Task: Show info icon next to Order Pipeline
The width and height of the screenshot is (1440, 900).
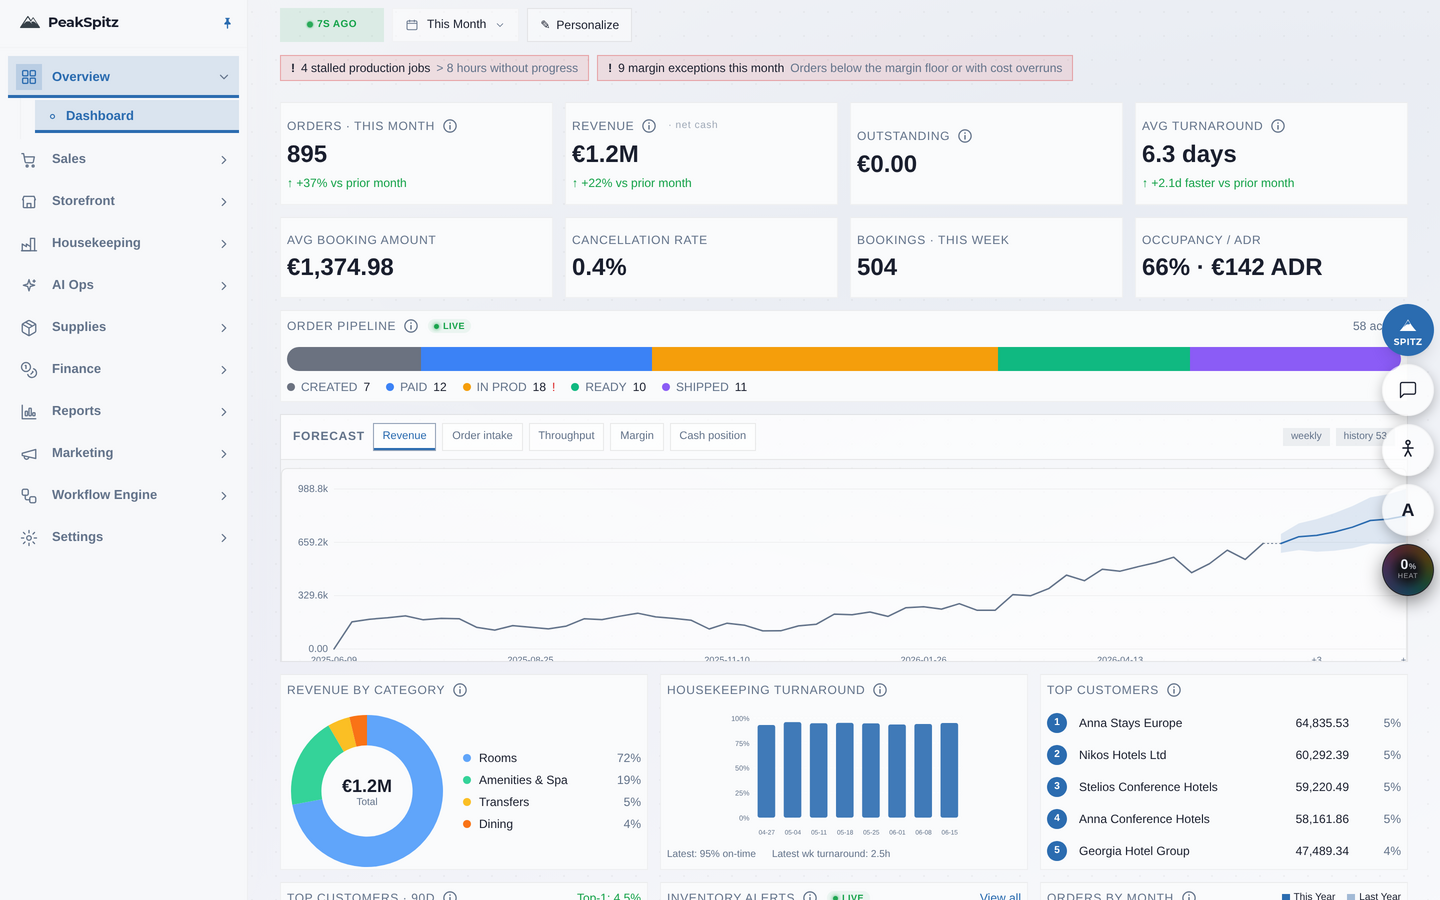Action: [x=411, y=326]
